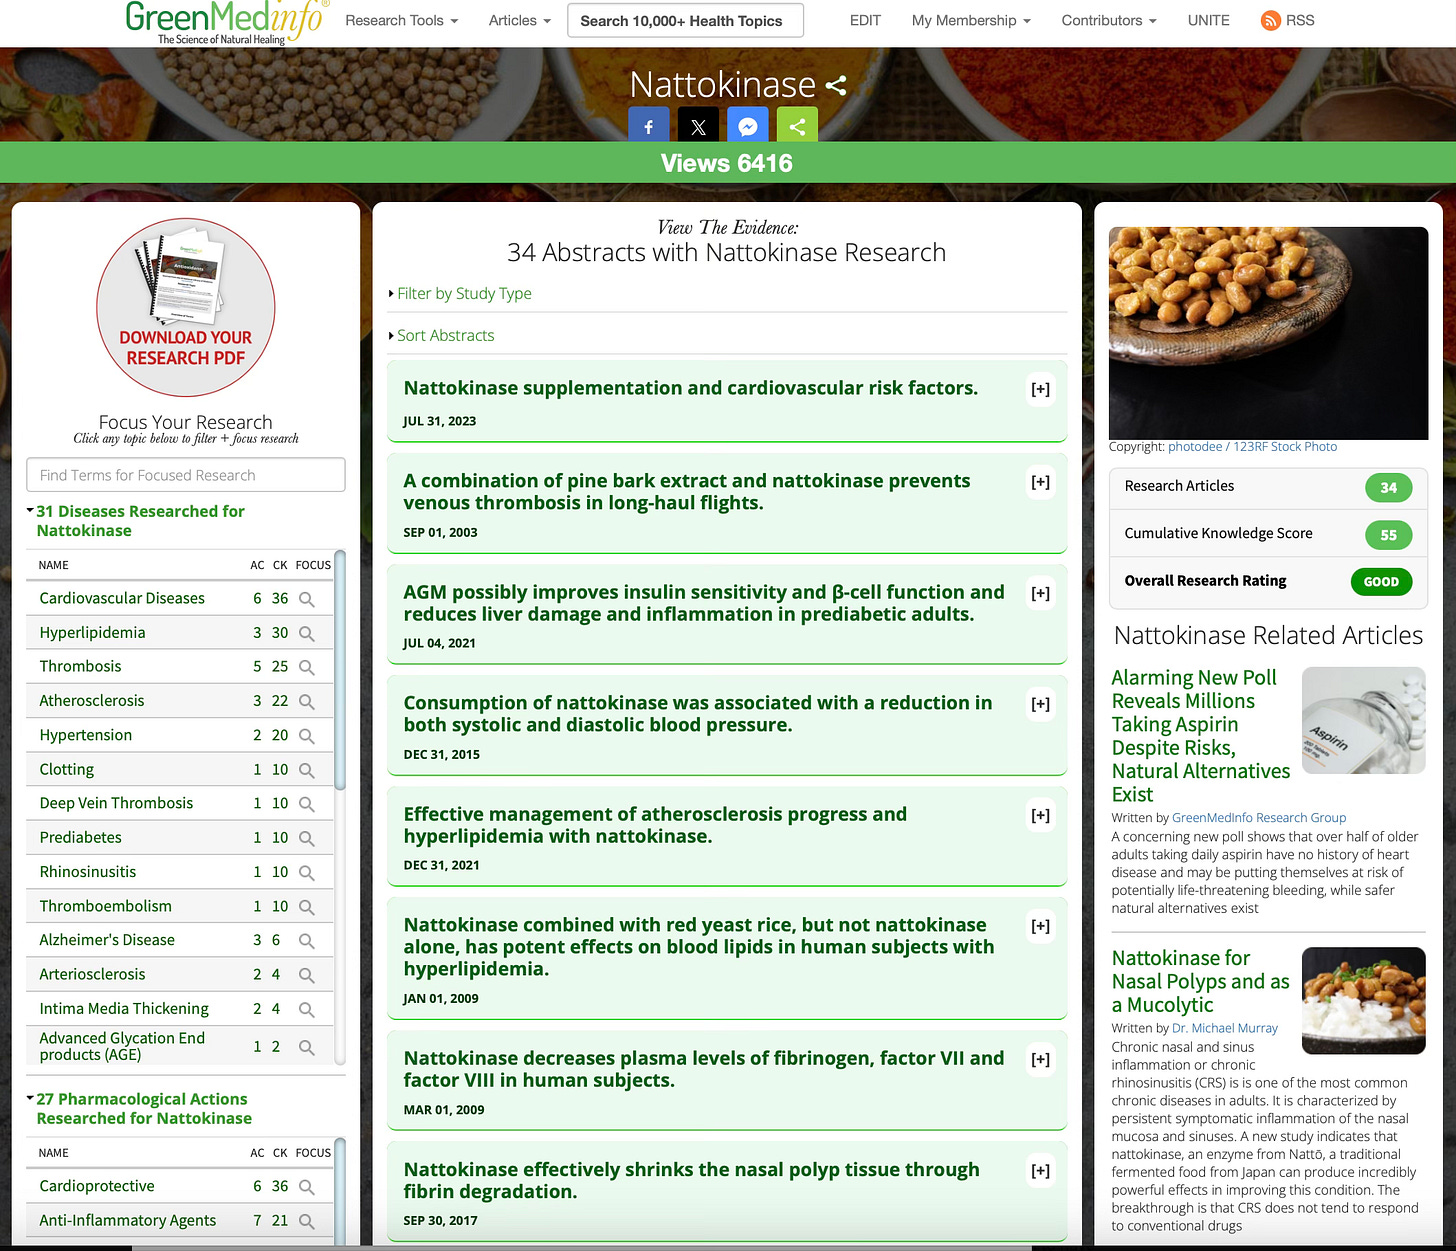Expand the nasal polyp tissue abstract [+]
Screen dimensions: 1456x1251
click(x=1040, y=1170)
